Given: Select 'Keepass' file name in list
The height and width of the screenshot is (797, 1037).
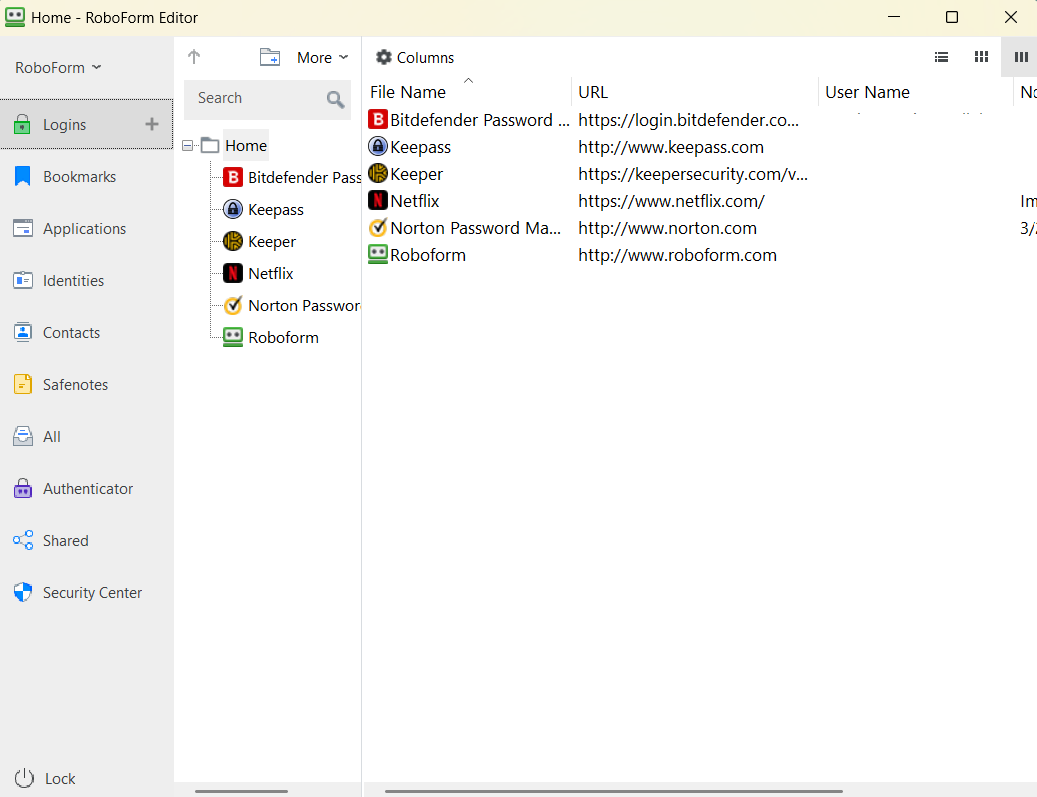Looking at the screenshot, I should [421, 147].
